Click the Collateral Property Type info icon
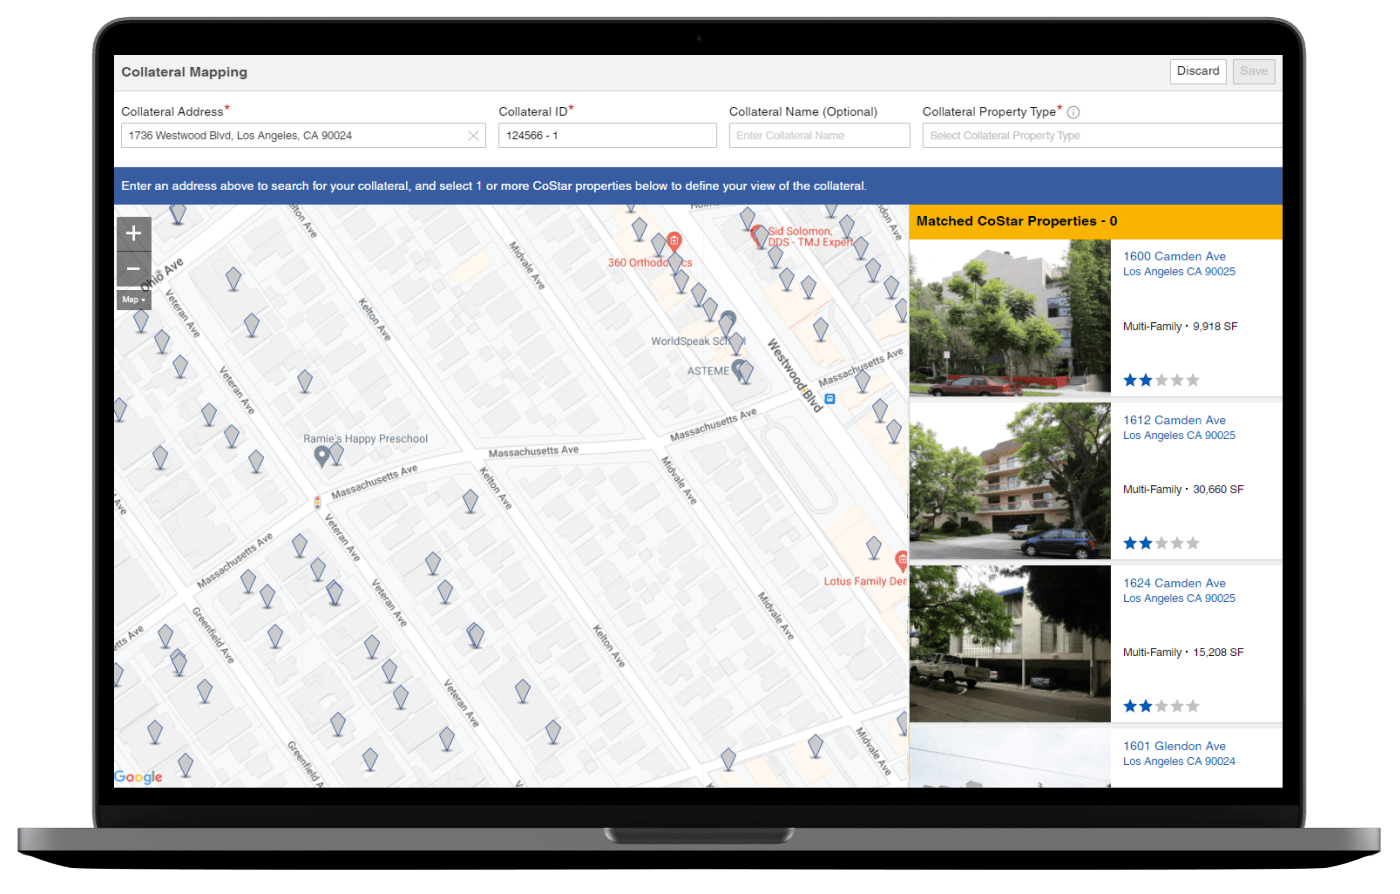Screen dimensions: 1400x894 [1073, 112]
